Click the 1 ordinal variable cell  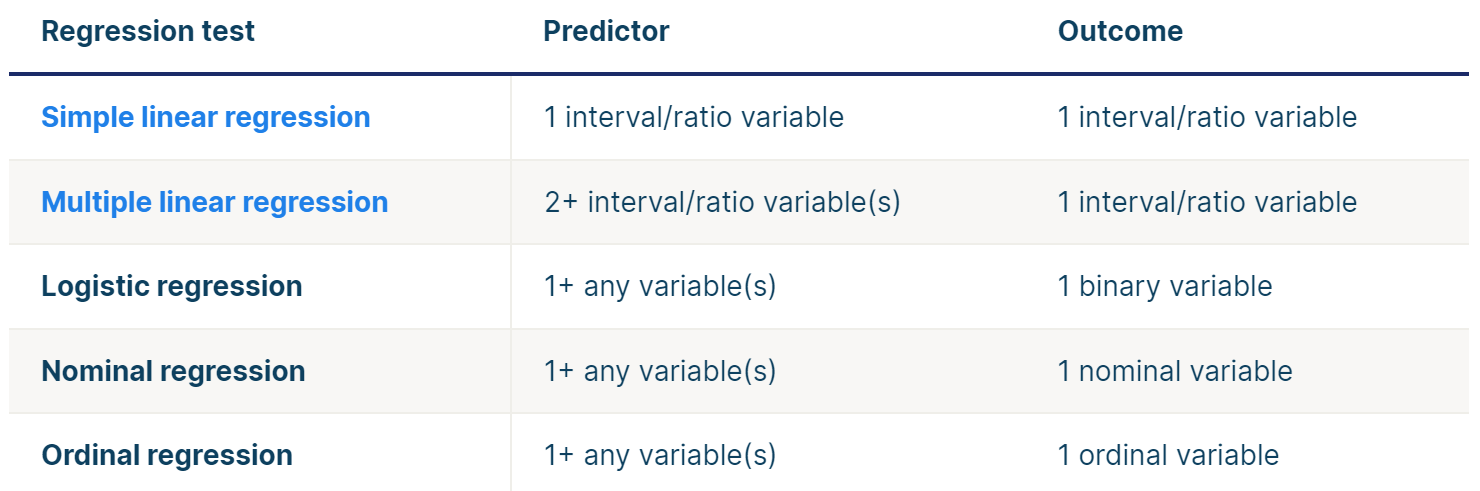[1168, 455]
